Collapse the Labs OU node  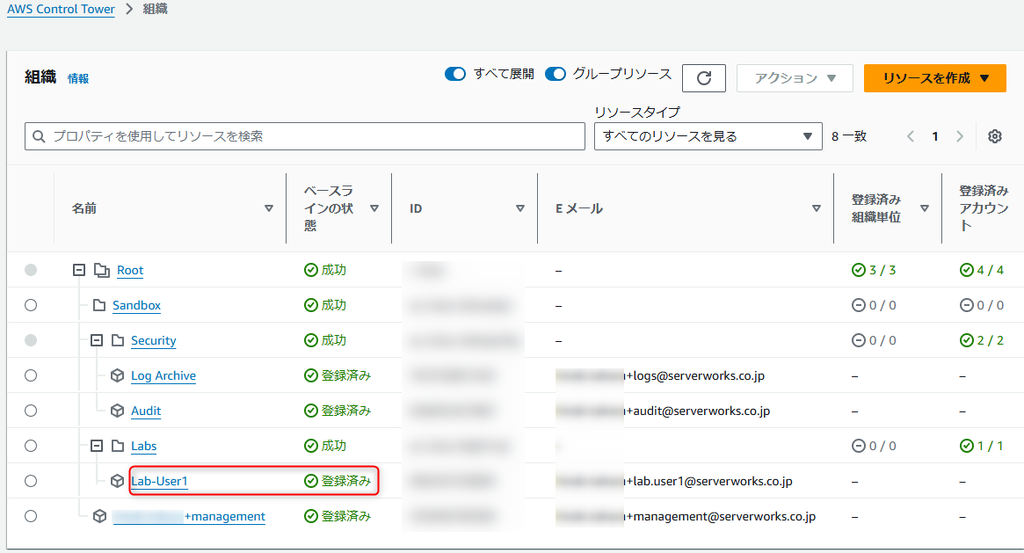pos(97,446)
